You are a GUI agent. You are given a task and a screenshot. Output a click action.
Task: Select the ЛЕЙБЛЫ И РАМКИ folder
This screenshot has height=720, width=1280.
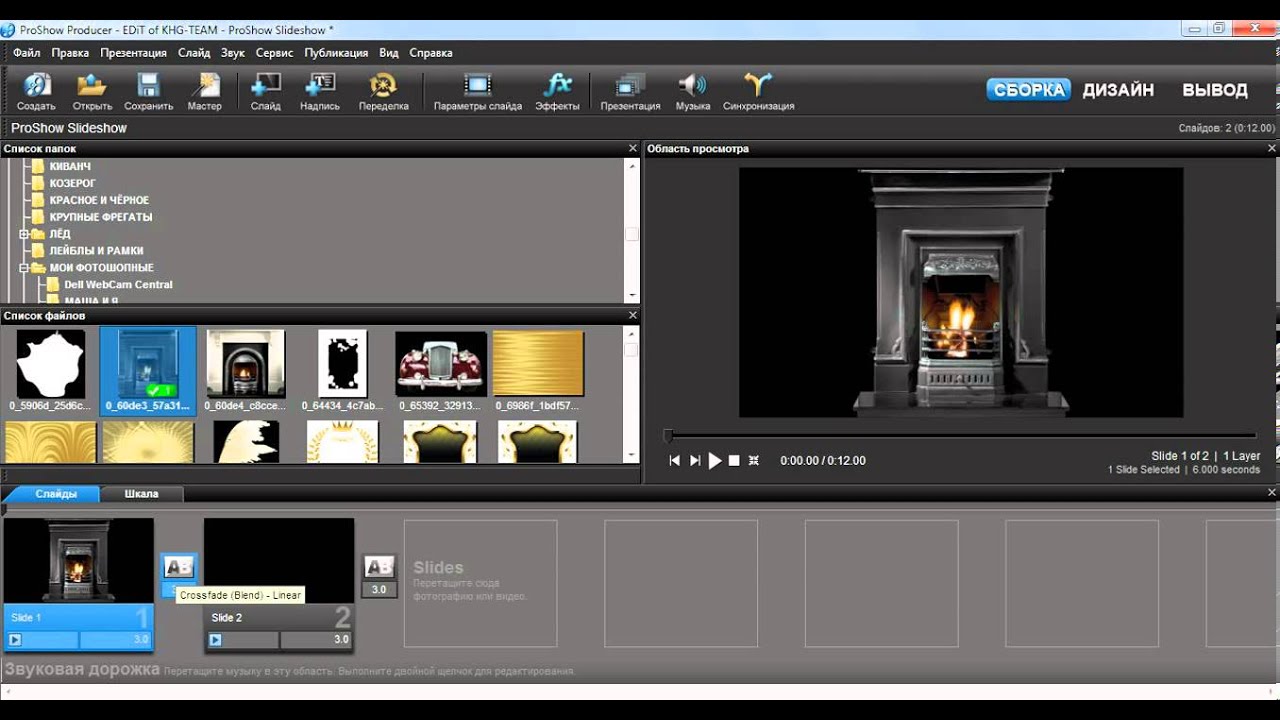click(96, 251)
